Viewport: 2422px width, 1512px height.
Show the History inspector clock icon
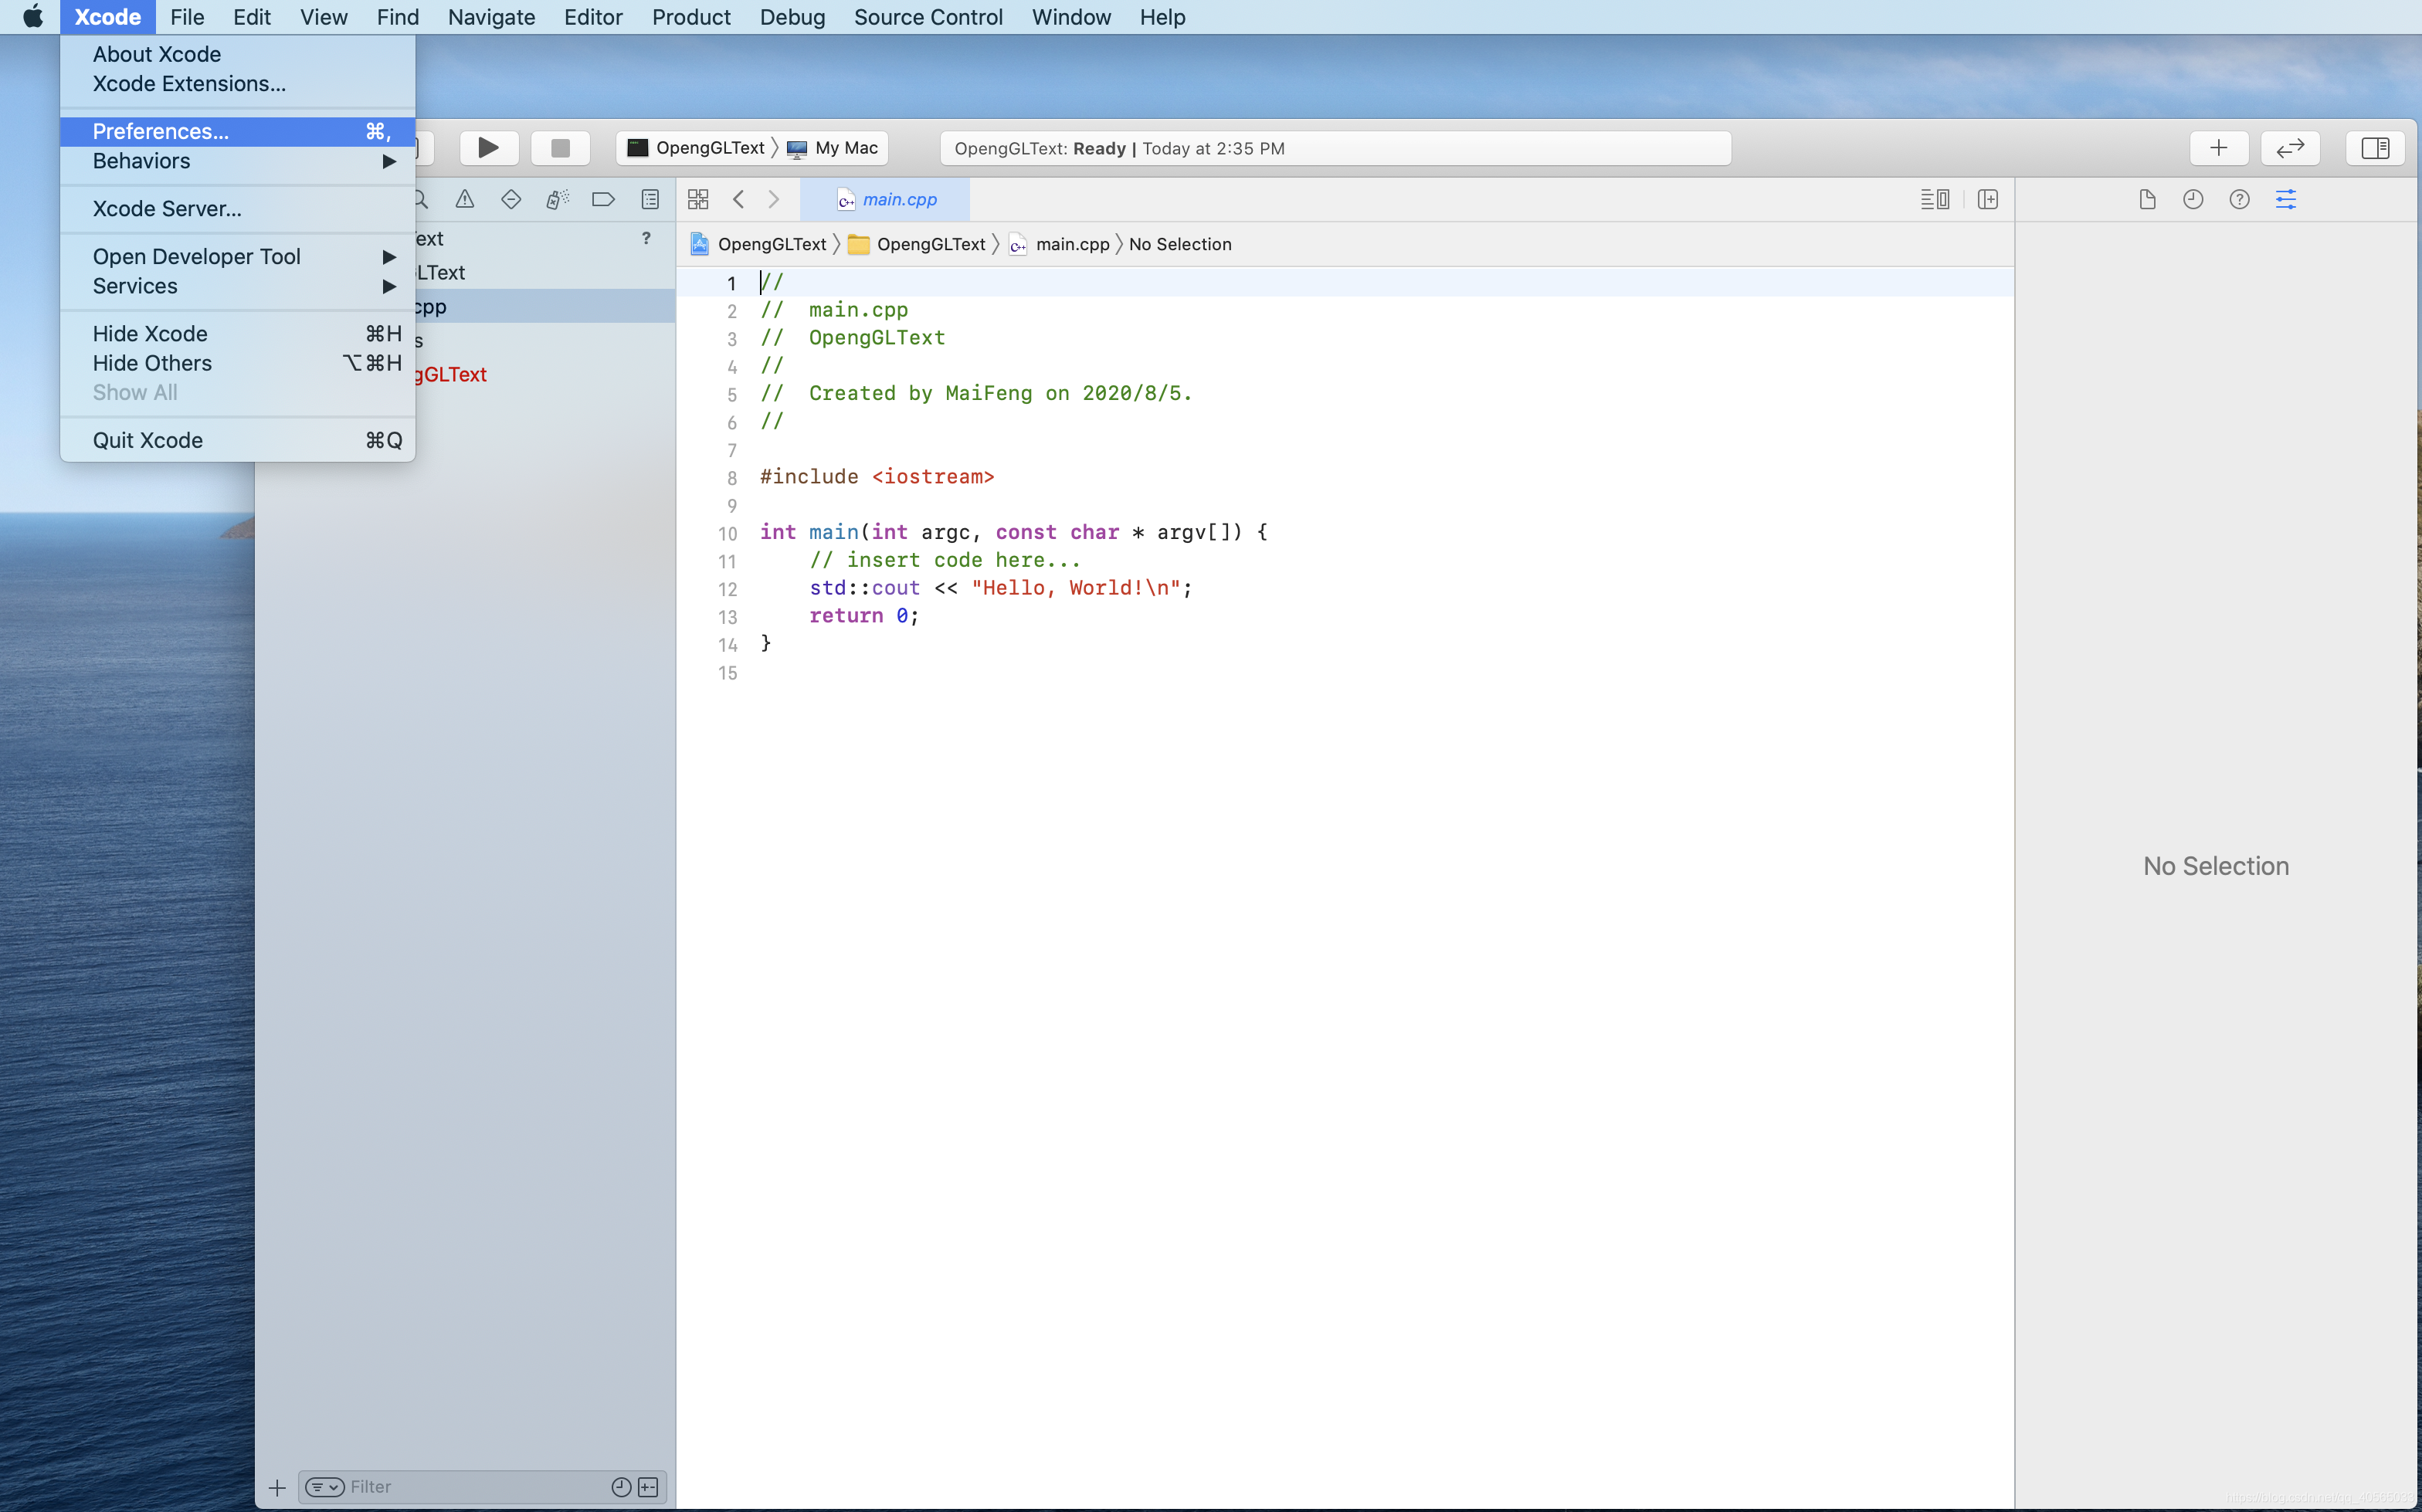2193,199
